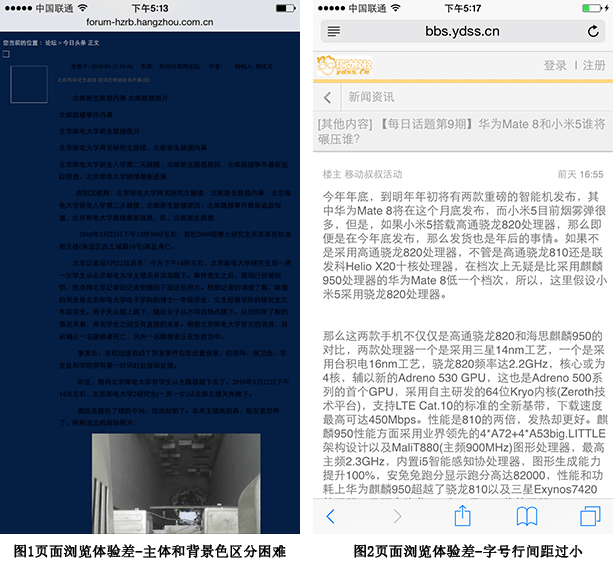This screenshot has height=562, width=613.
Task: Open the share sheet icon
Action: [462, 515]
